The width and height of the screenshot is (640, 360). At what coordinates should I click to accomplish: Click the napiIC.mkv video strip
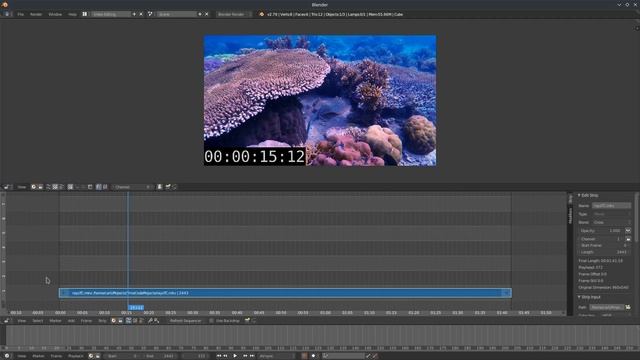point(285,293)
